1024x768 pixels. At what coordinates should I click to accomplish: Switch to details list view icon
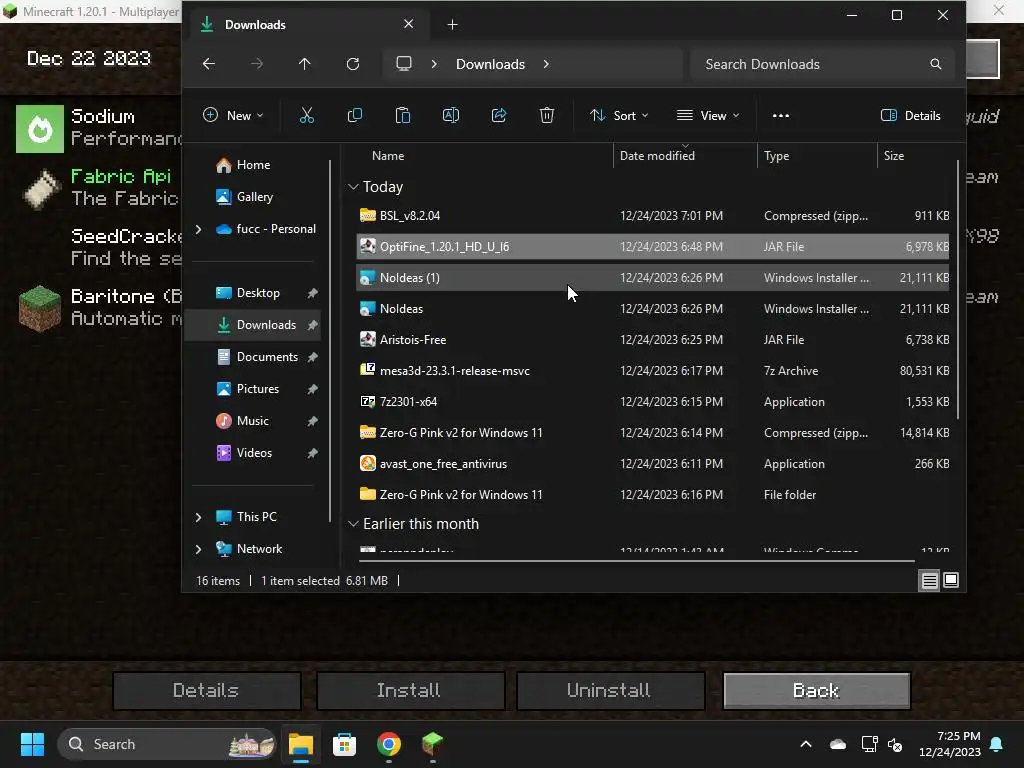coord(929,580)
